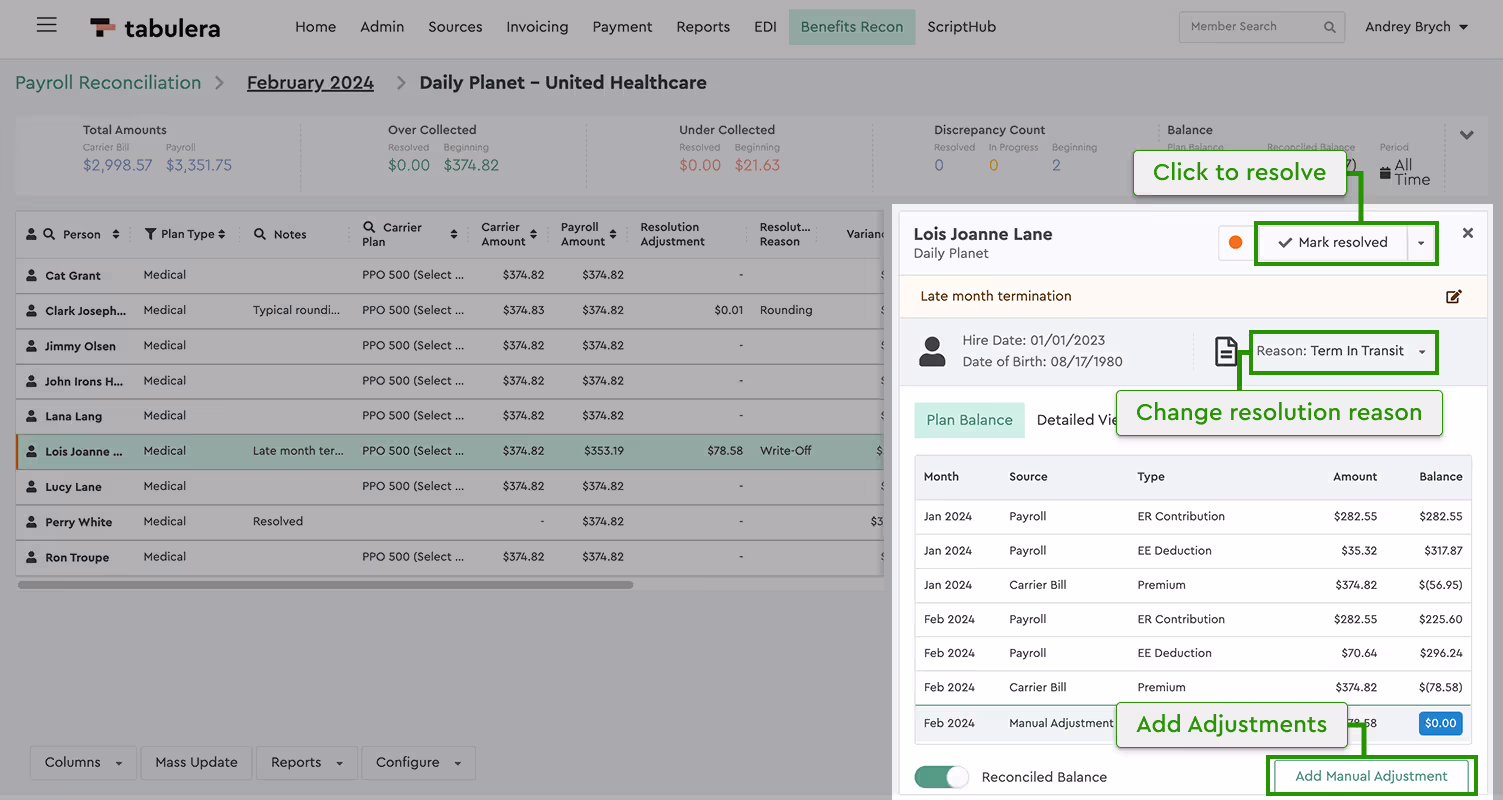
Task: Sort by Payroll Amount column arrows
Action: coord(613,234)
